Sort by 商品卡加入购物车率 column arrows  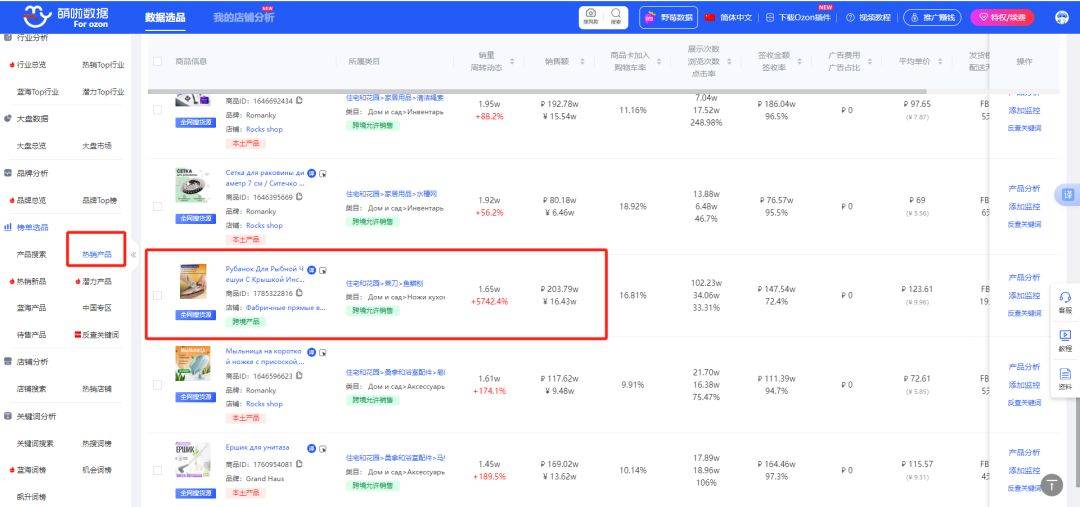coord(660,61)
